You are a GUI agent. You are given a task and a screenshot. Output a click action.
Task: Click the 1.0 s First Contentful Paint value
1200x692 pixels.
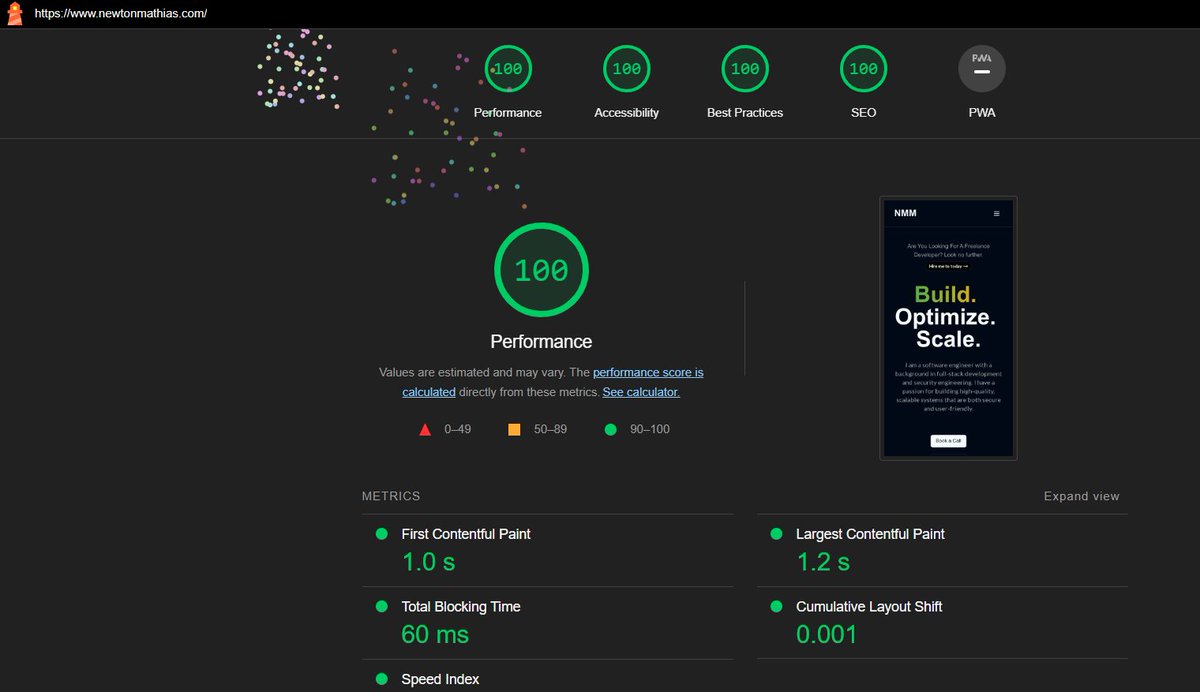point(428,562)
